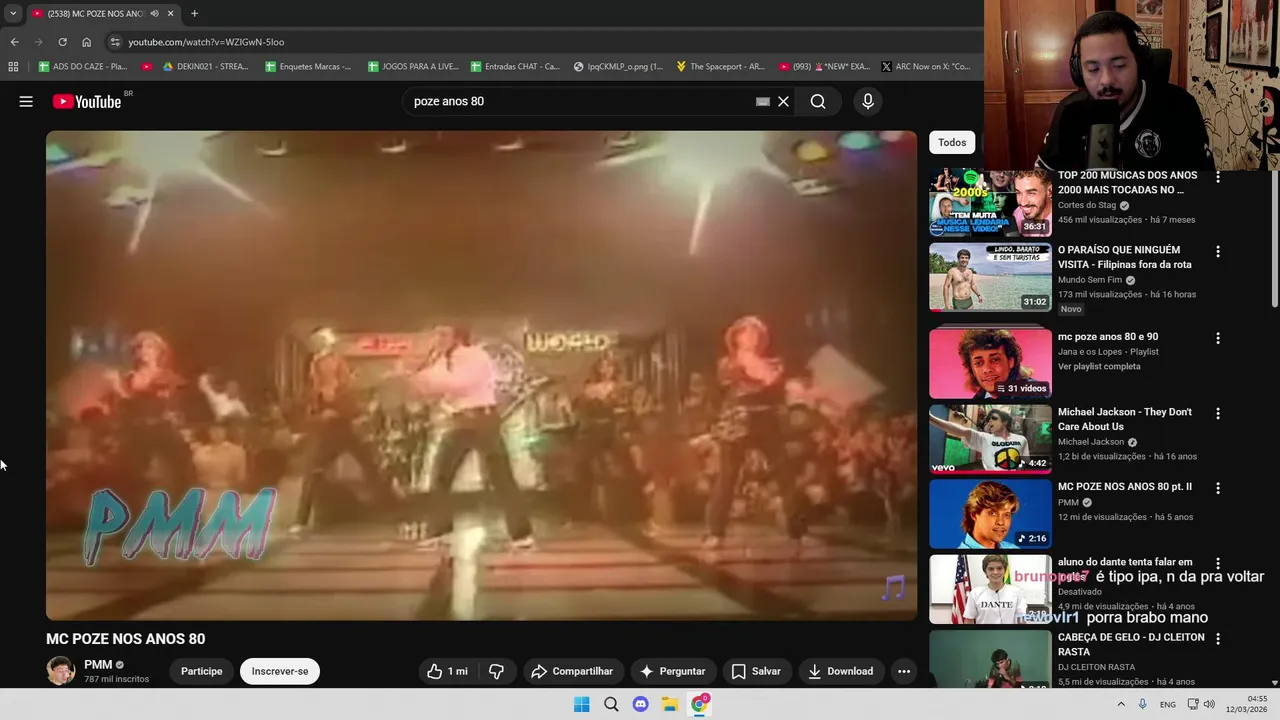The image size is (1280, 720).
Task: Click the Perguntar ask button
Action: pyautogui.click(x=672, y=671)
